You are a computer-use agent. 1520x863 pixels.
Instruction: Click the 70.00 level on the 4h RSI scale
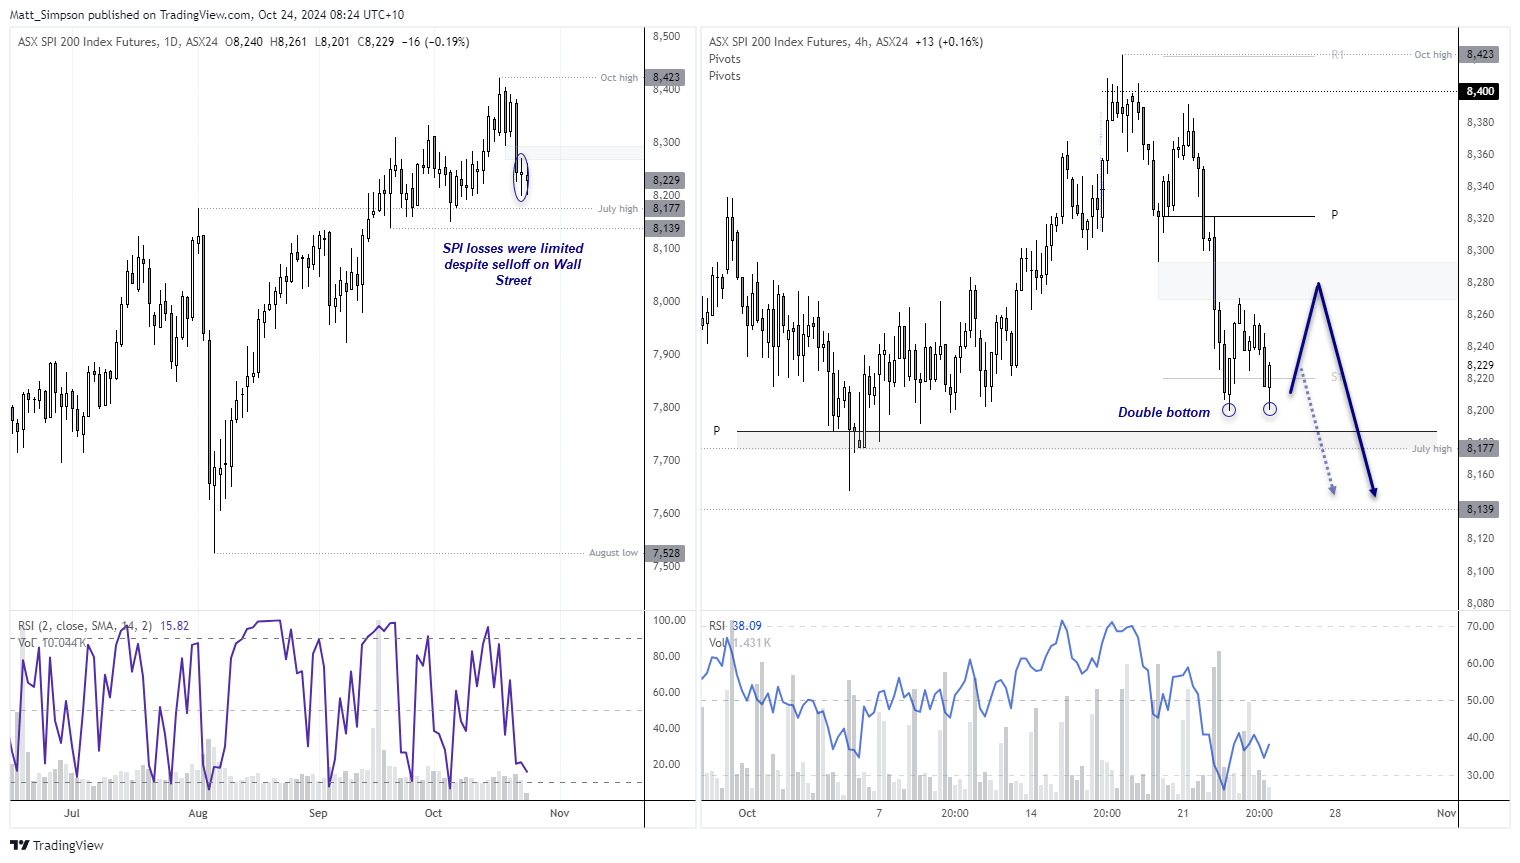pos(1480,626)
